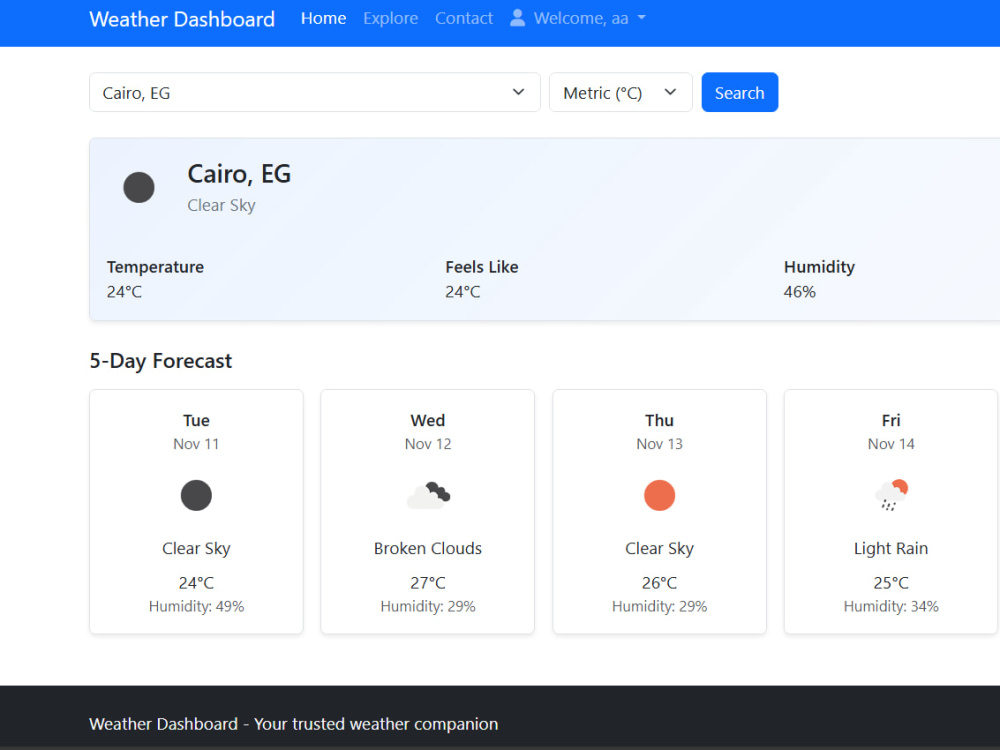Click the footer tagline text

(x=293, y=724)
